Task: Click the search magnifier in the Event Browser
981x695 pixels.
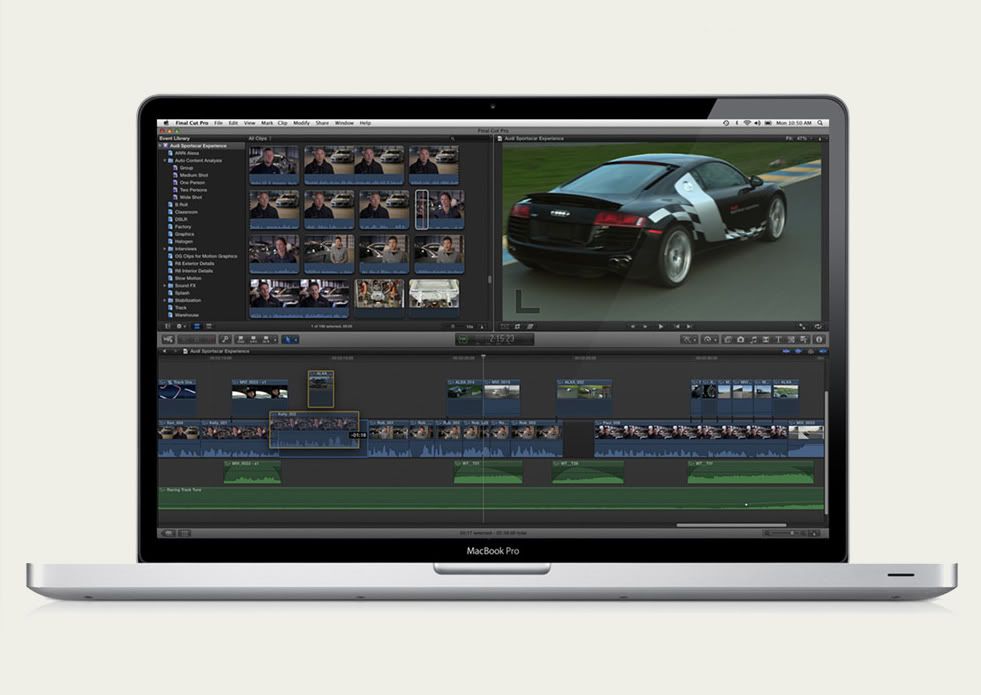Action: 452,138
